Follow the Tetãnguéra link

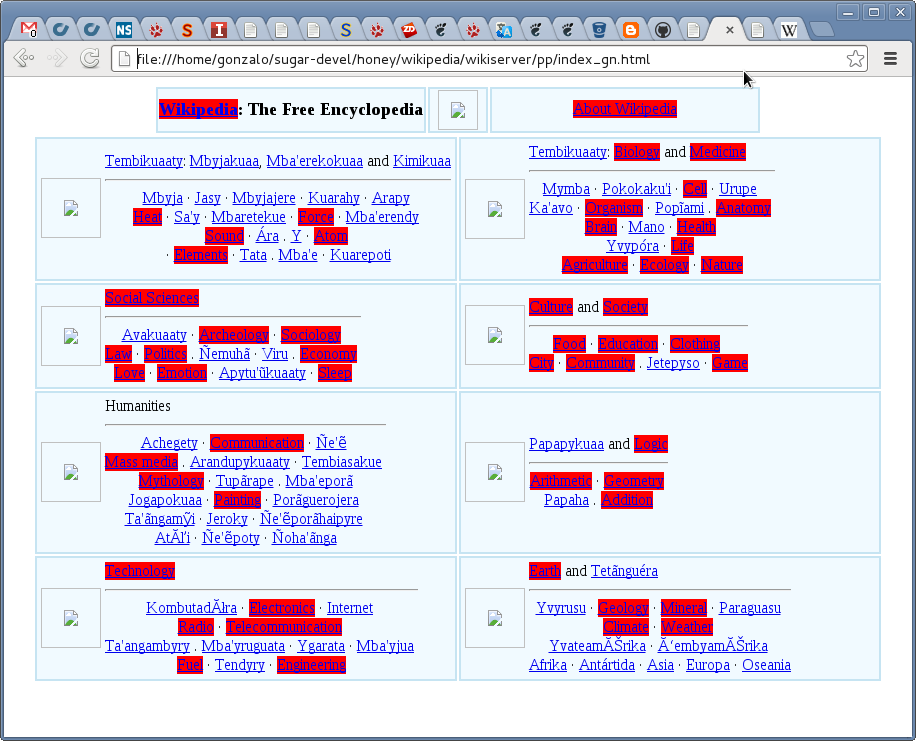click(624, 571)
